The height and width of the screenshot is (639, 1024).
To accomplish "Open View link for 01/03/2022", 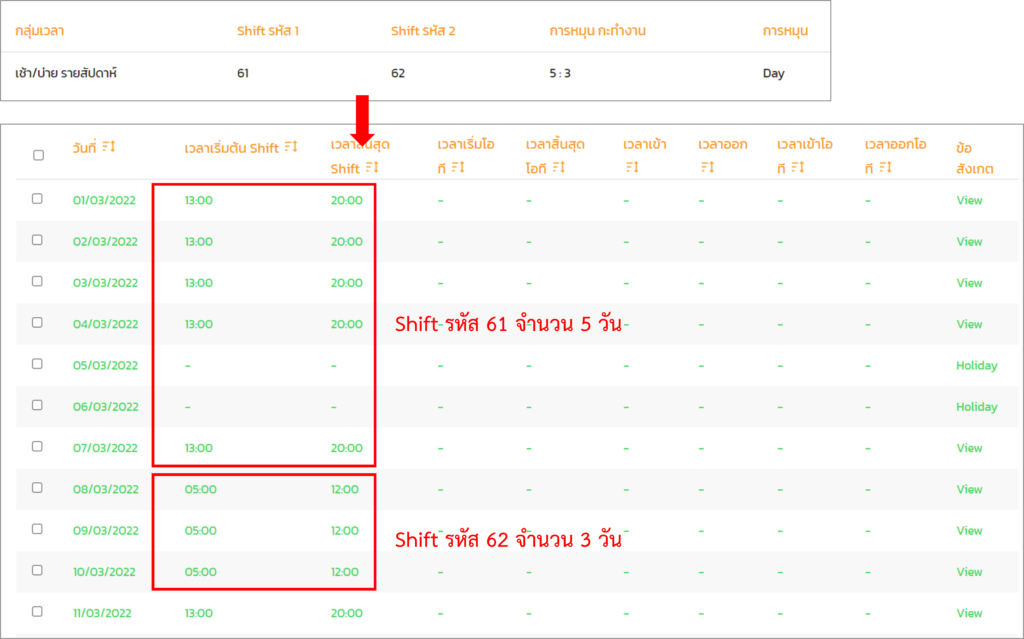I will (x=969, y=200).
